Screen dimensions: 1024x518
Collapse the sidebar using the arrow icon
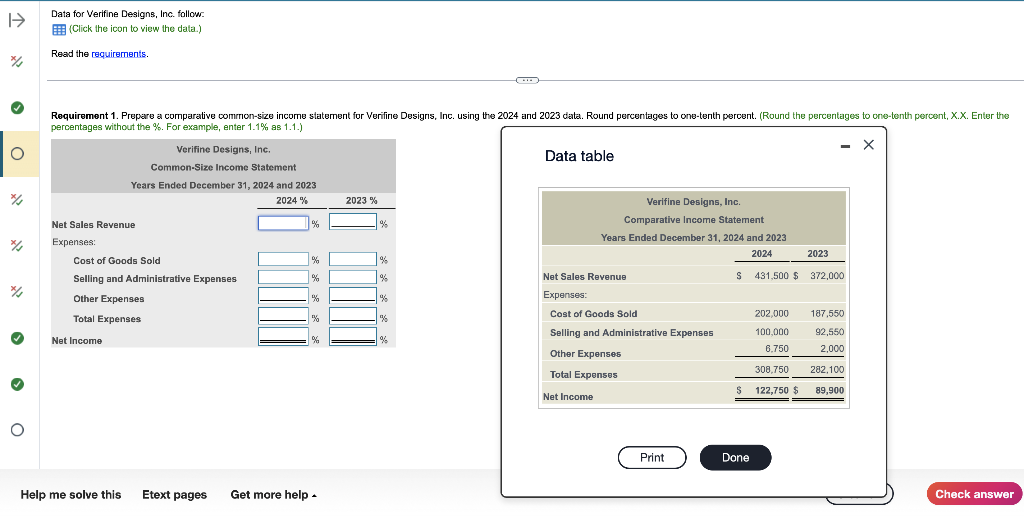[x=17, y=20]
